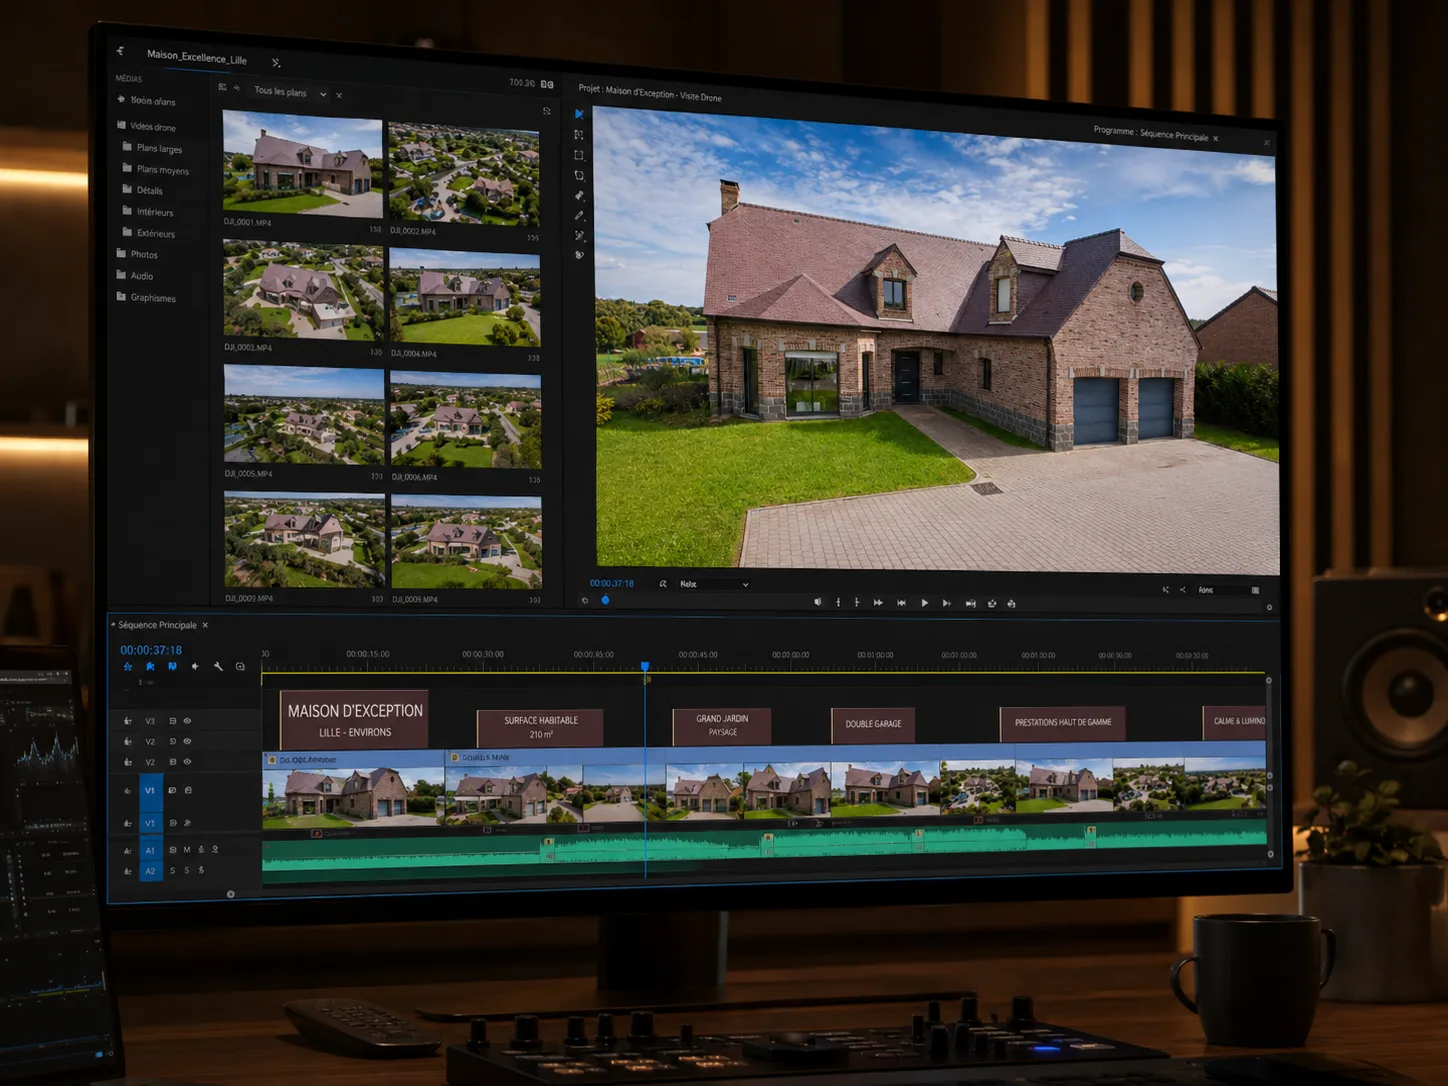Step forward one frame in Program monitor
1448x1086 pixels.
point(946,603)
